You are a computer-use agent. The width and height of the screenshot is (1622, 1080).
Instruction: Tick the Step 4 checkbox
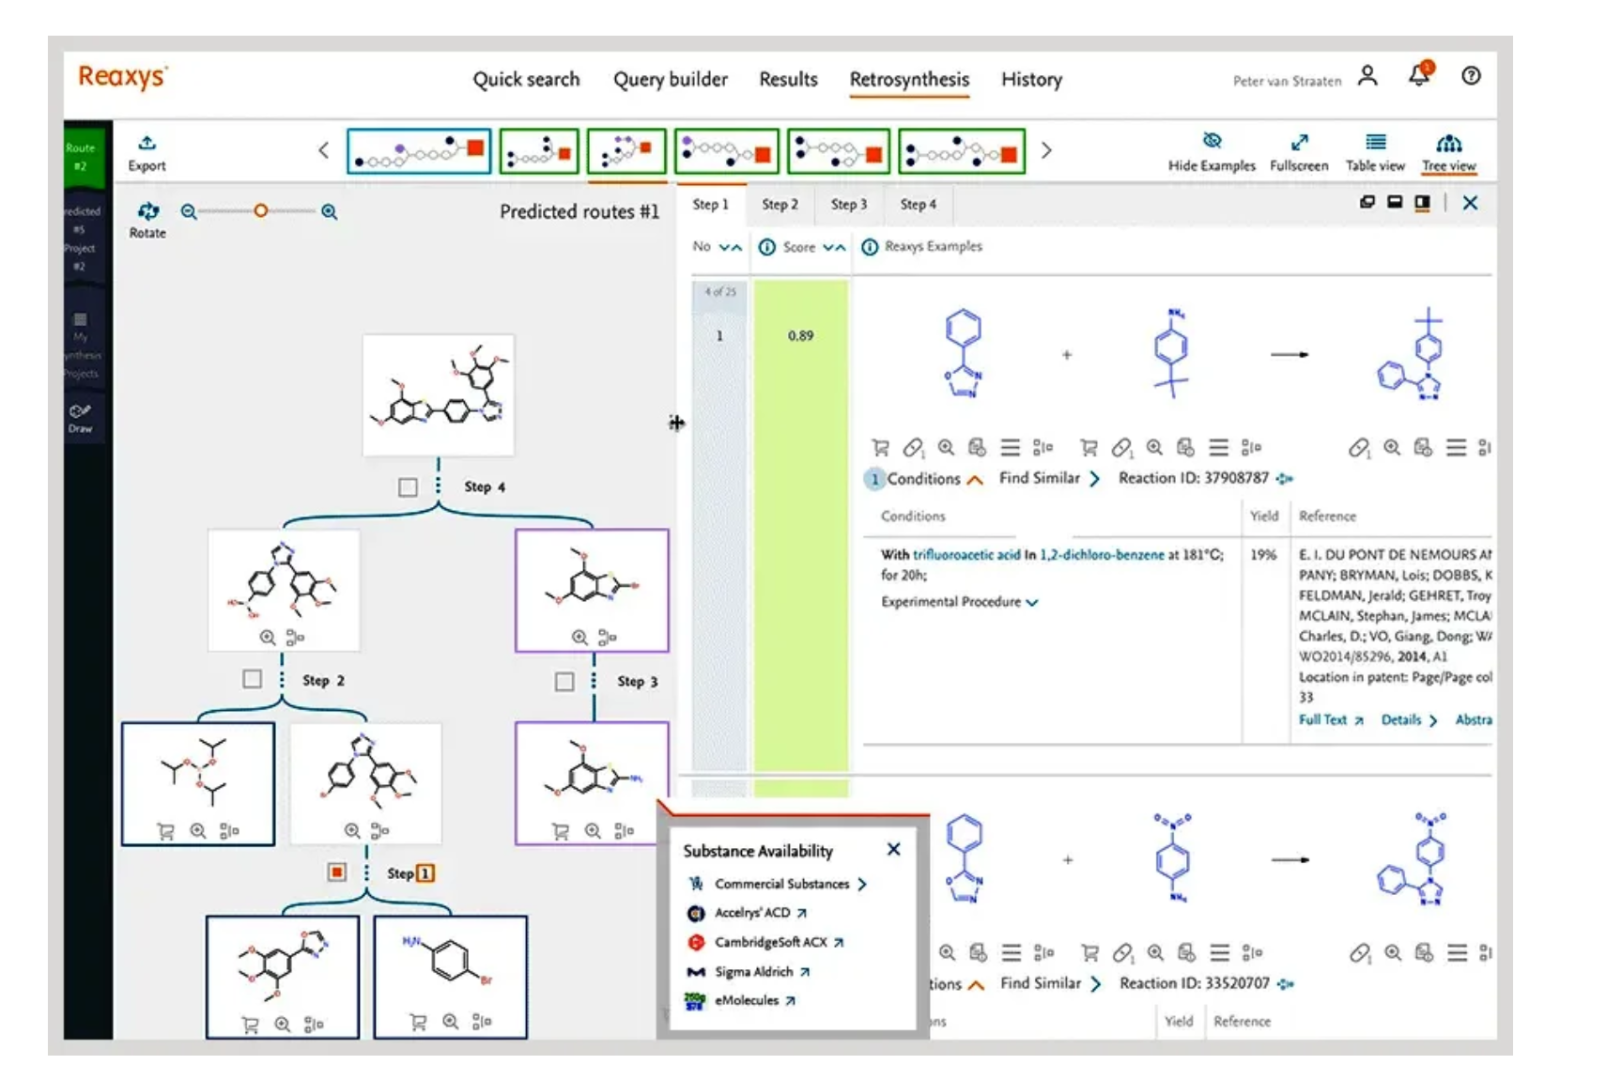(x=408, y=487)
